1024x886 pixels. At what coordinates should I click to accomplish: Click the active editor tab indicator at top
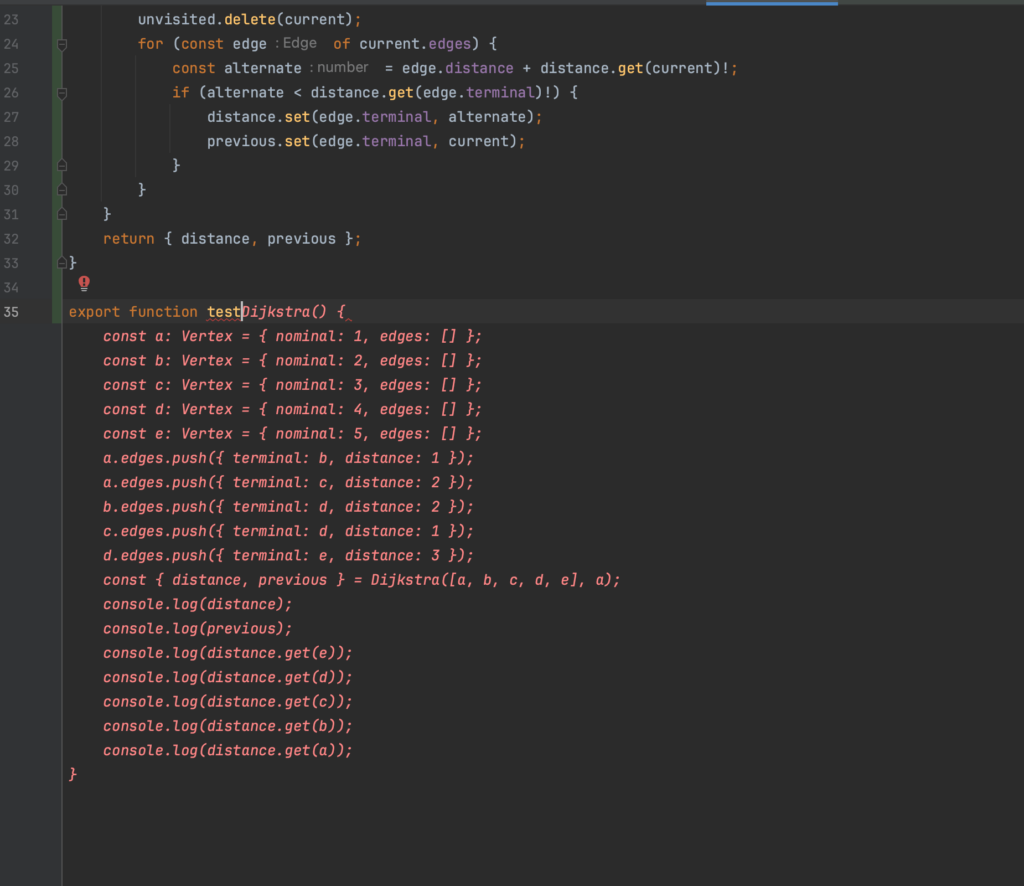[x=771, y=3]
